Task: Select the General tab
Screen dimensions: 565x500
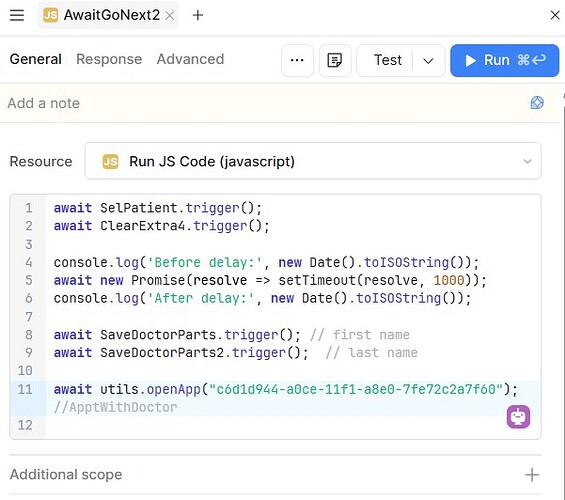Action: coord(36,59)
